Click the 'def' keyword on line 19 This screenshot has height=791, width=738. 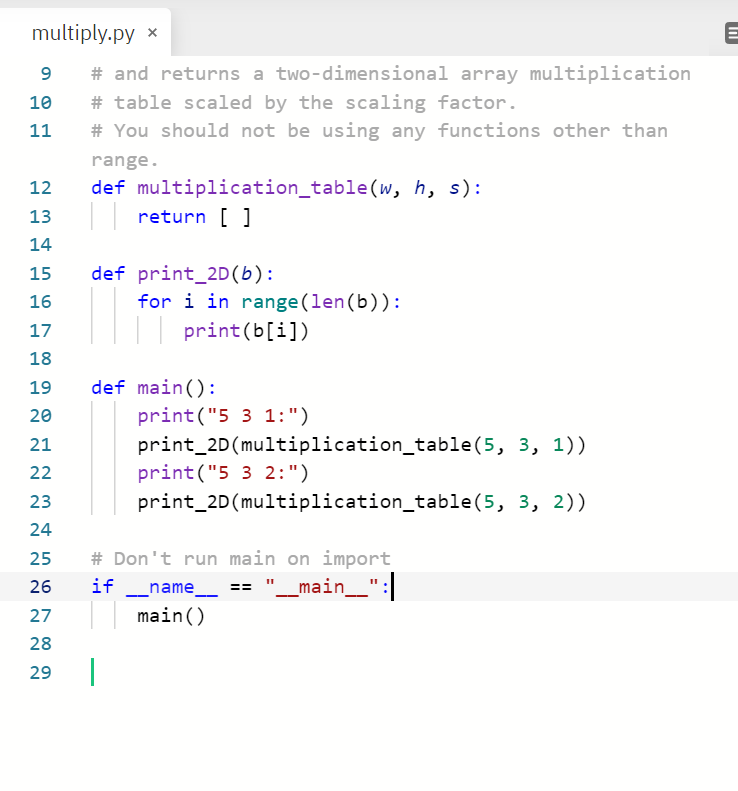pos(108,388)
